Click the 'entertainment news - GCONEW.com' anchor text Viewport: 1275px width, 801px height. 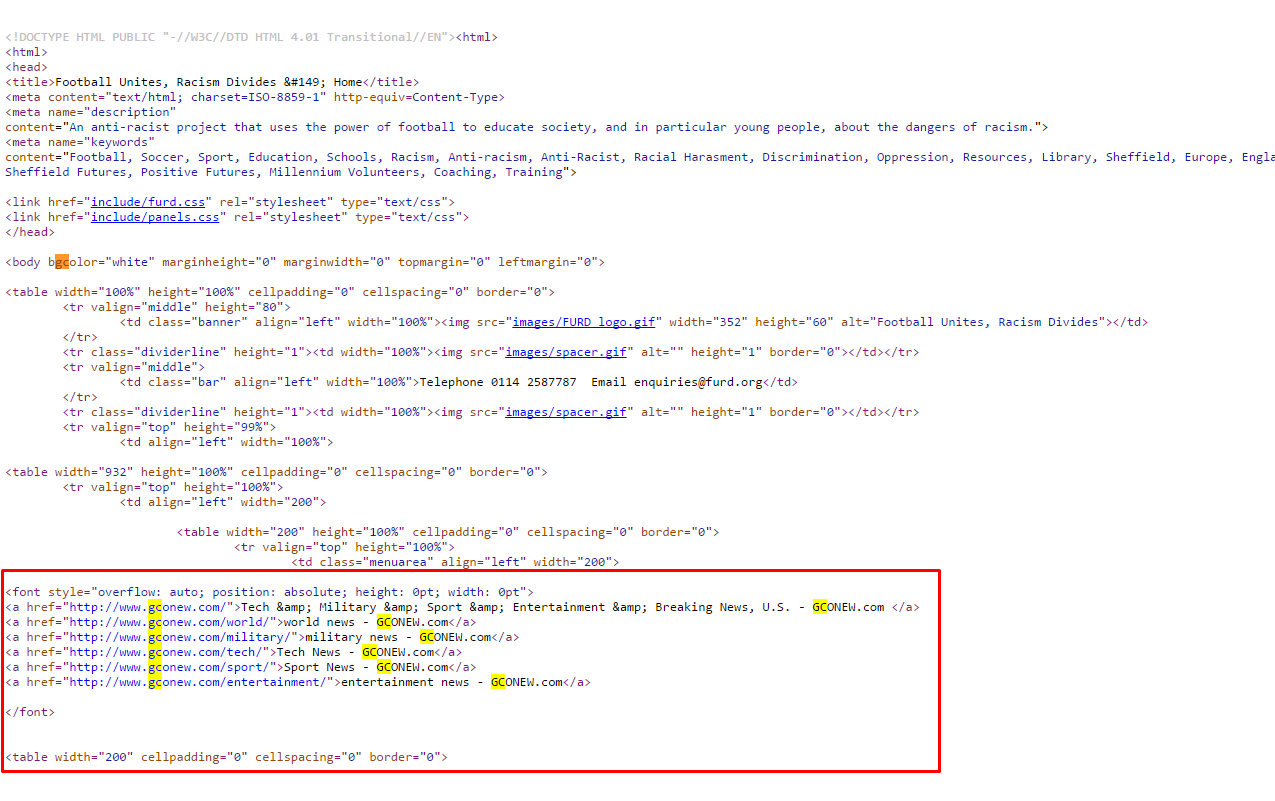point(453,682)
